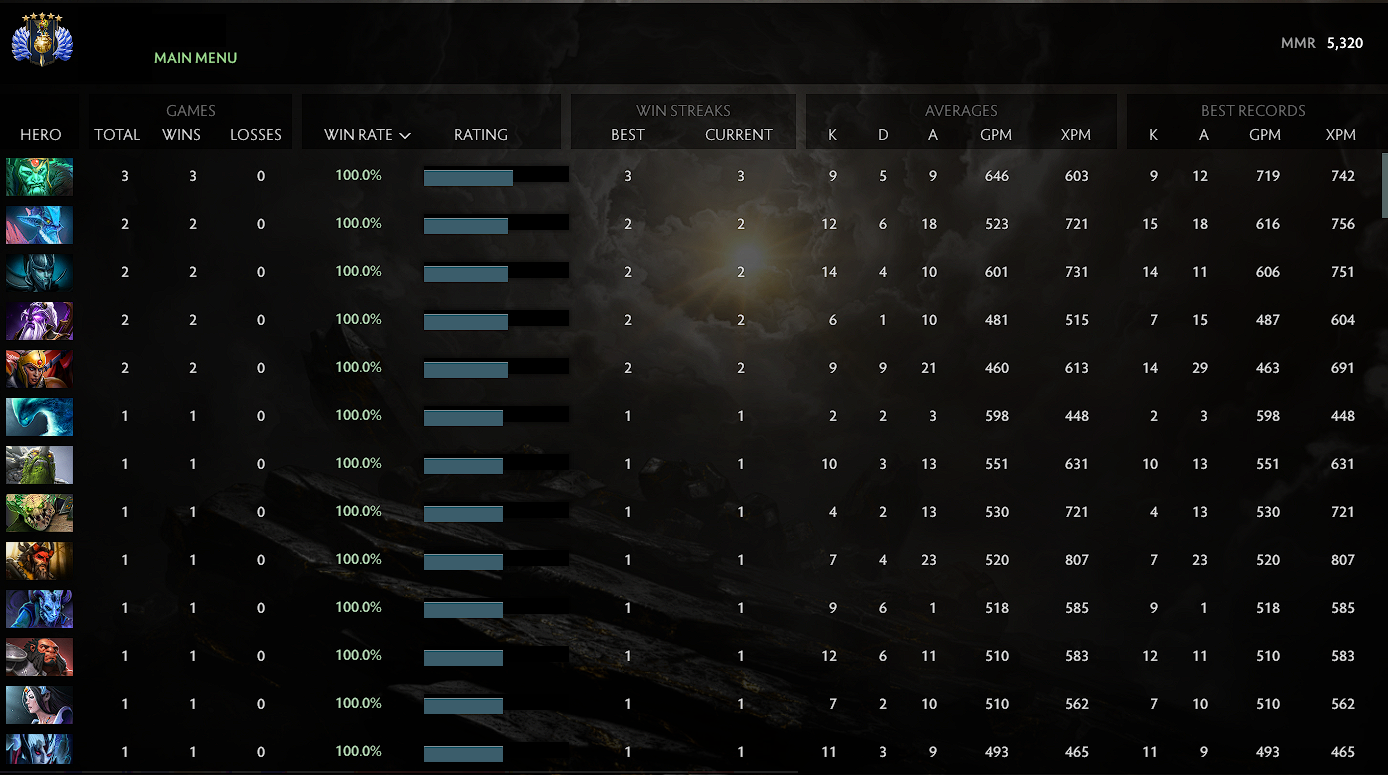Select the Morphling hero portrait
Image resolution: width=1388 pixels, height=775 pixels.
40,417
